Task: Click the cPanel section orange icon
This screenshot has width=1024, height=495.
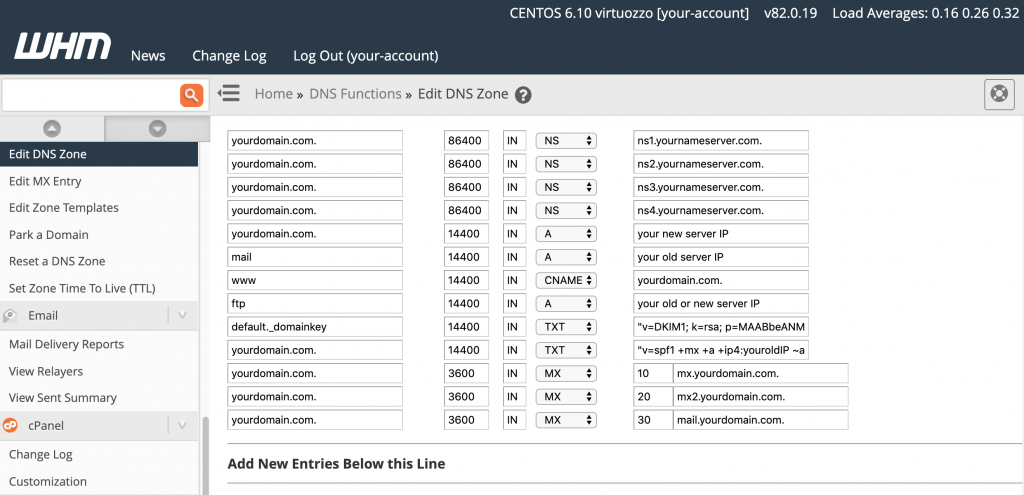Action: [10, 425]
